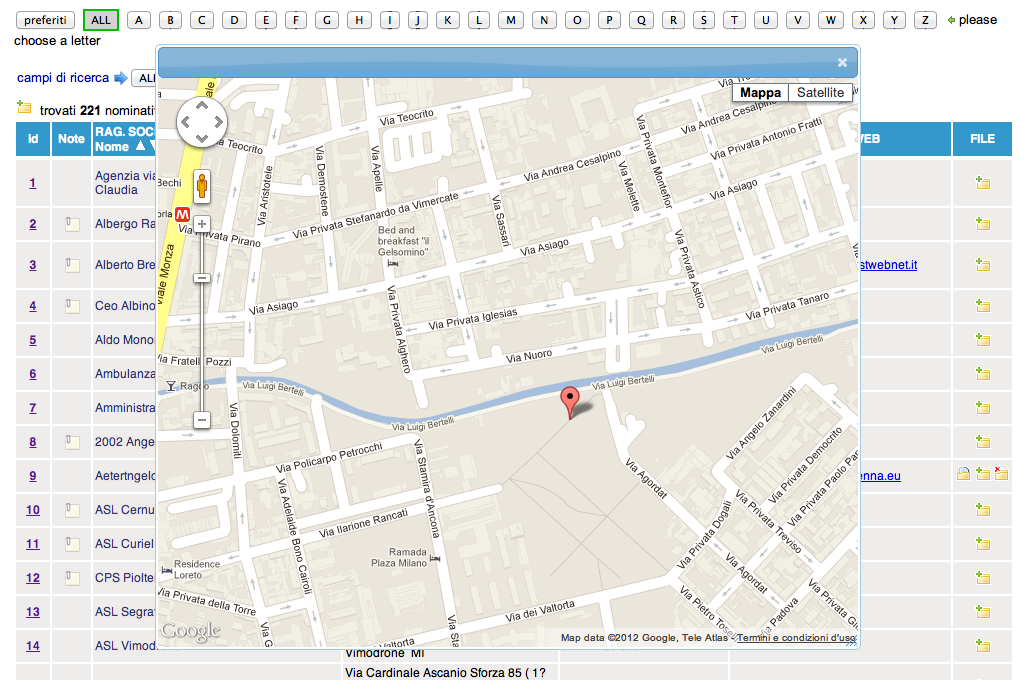Filter names by letter Z
1028x680 pixels.
pyautogui.click(x=925, y=20)
